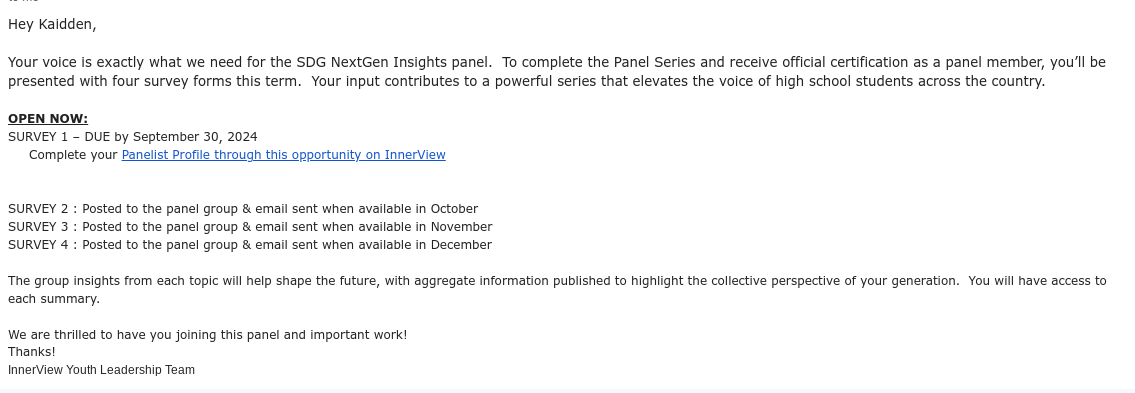This screenshot has height=393, width=1135.
Task: Click the "SURVEY 1 – DUE by" line
Action: click(x=69, y=137)
